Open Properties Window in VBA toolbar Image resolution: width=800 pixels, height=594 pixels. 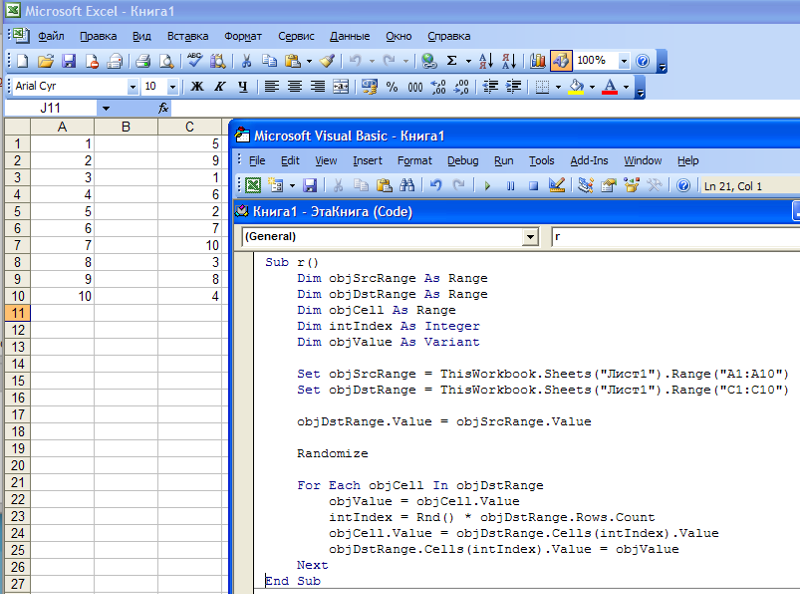[x=608, y=185]
